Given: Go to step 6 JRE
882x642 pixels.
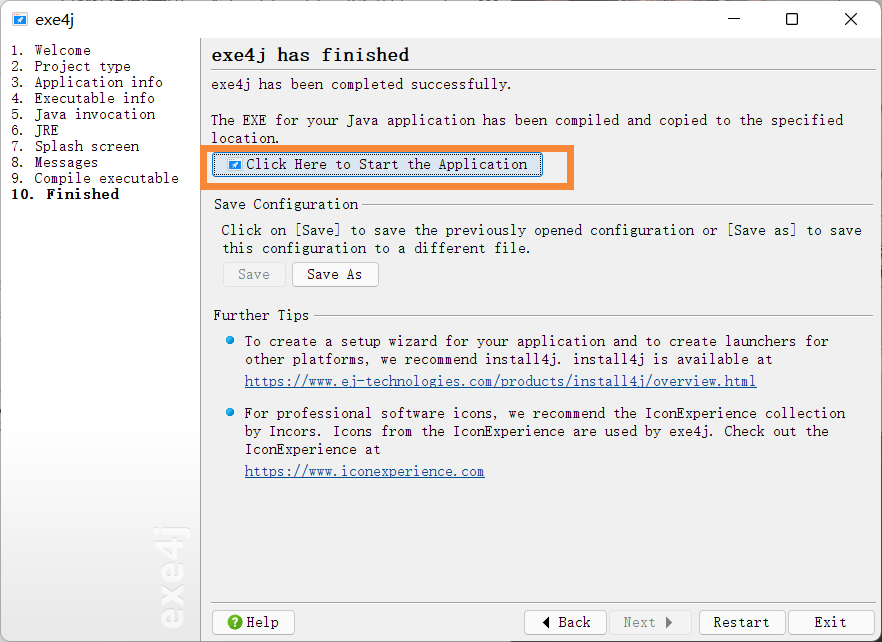Looking at the screenshot, I should tap(35, 131).
